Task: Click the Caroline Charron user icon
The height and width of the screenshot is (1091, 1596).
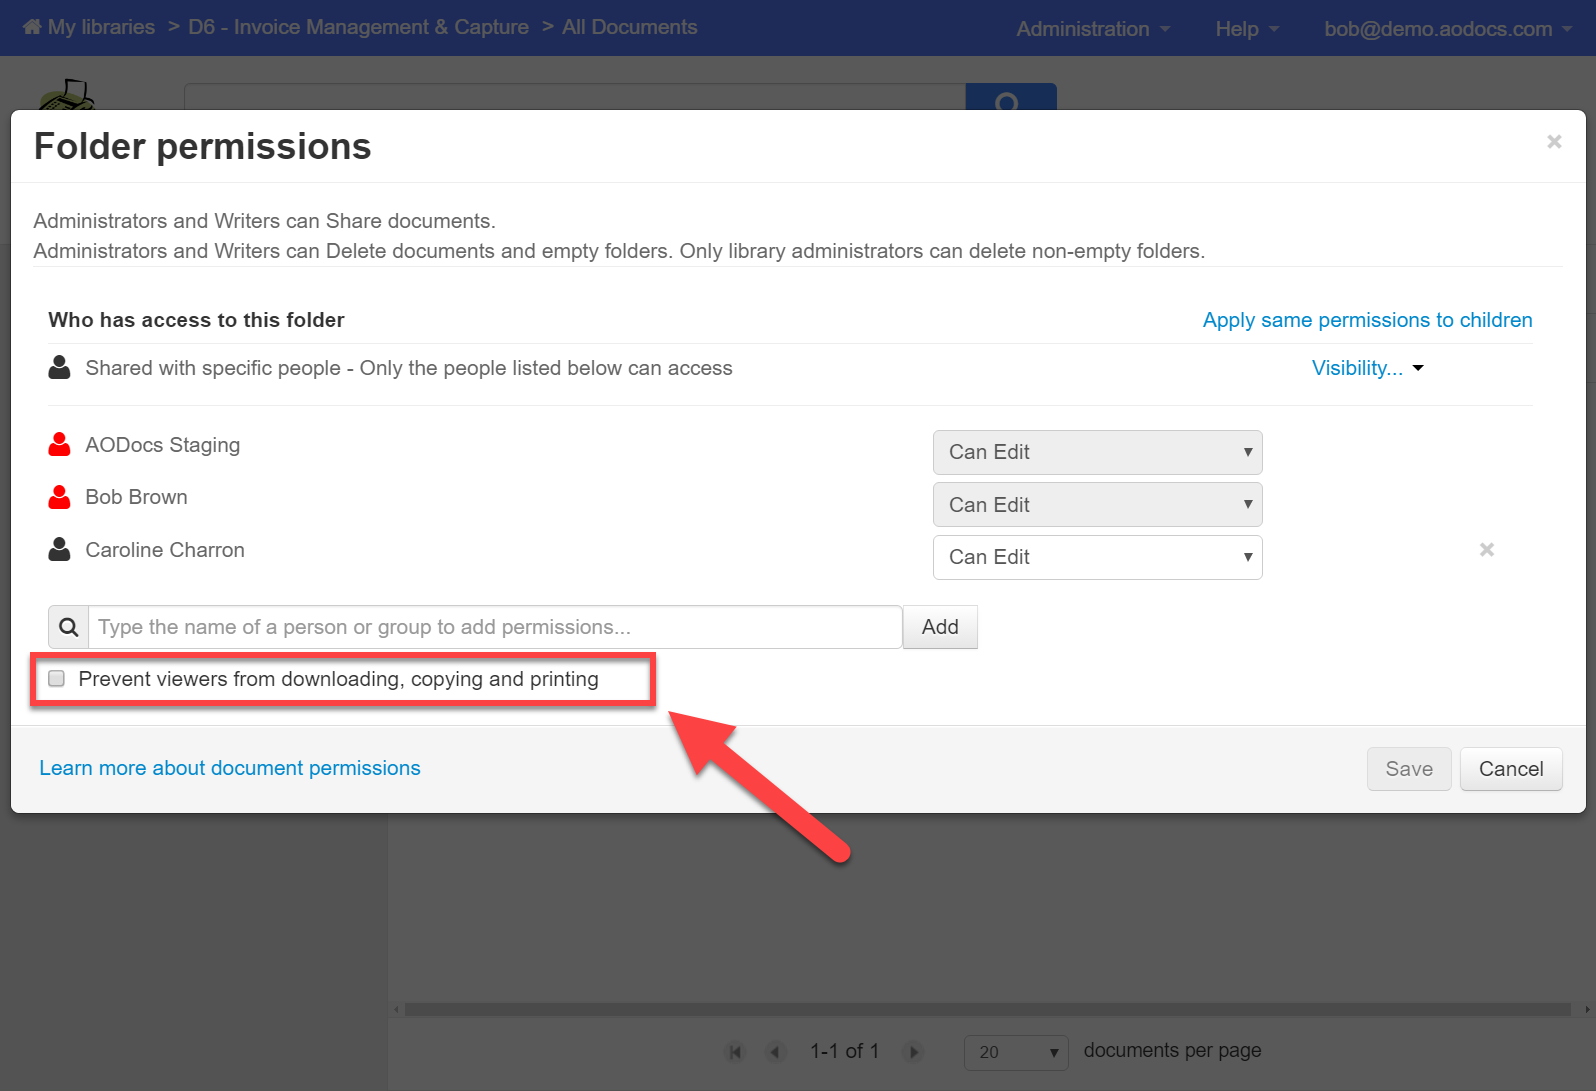Action: [60, 549]
